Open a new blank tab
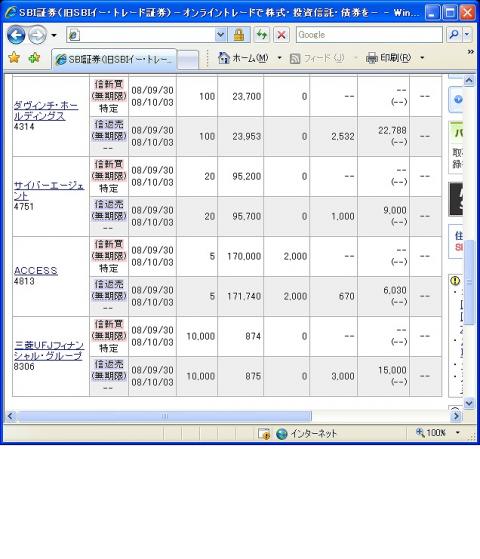480x559 pixels. click(188, 60)
